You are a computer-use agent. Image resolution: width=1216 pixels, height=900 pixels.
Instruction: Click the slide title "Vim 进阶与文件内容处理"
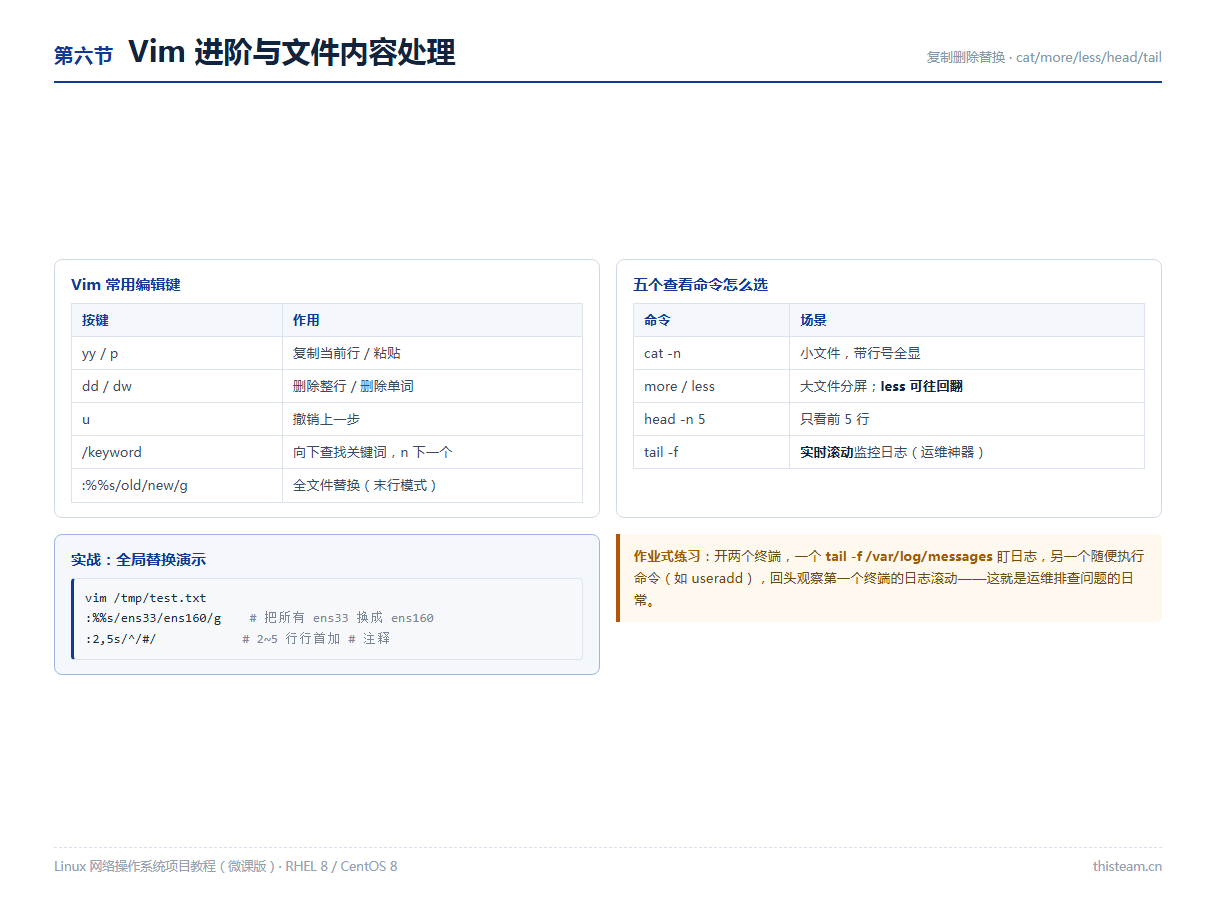(x=291, y=53)
